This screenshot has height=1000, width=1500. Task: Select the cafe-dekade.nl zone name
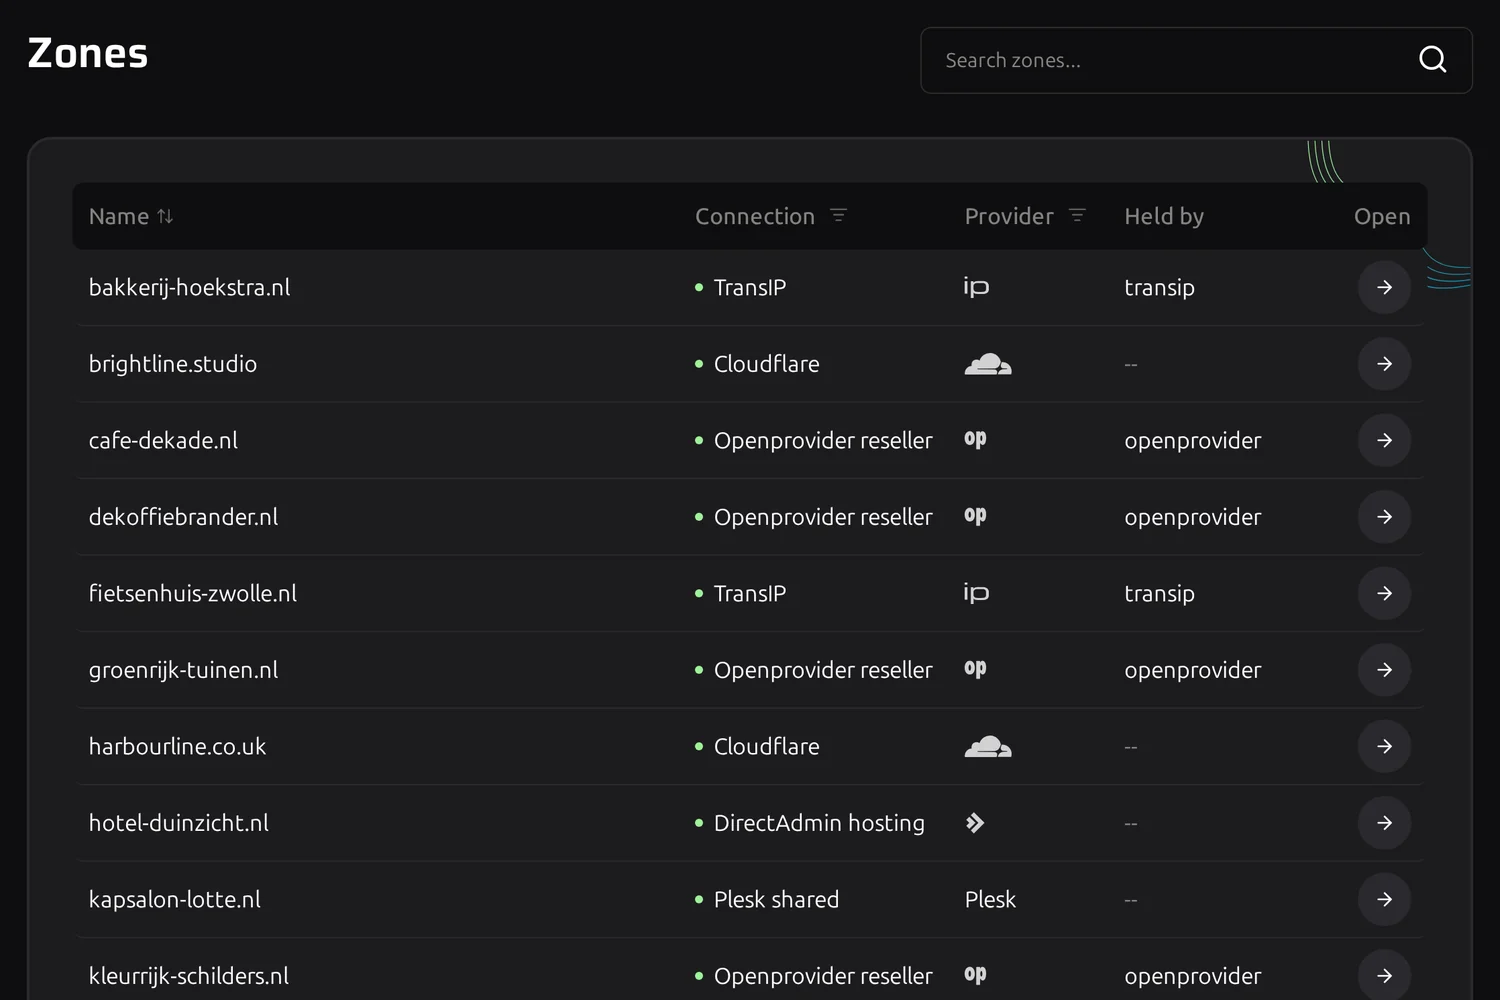coord(163,440)
